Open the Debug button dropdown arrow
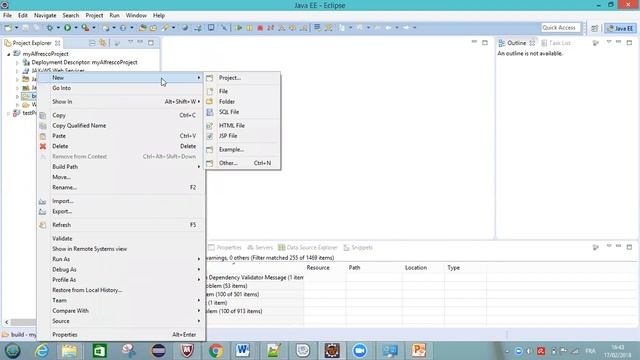Screen dimensions: 640x360 (58, 28)
